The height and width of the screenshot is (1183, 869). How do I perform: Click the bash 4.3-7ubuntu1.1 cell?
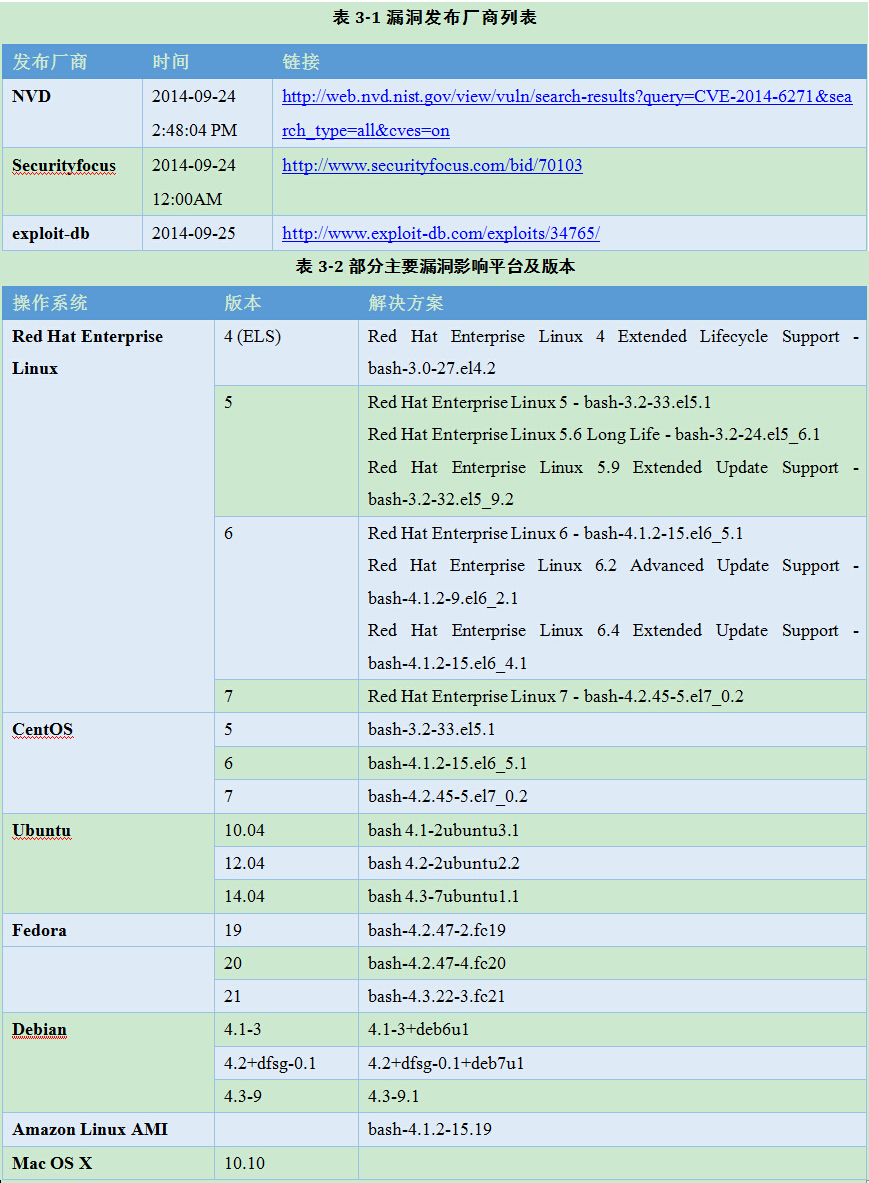coord(613,896)
